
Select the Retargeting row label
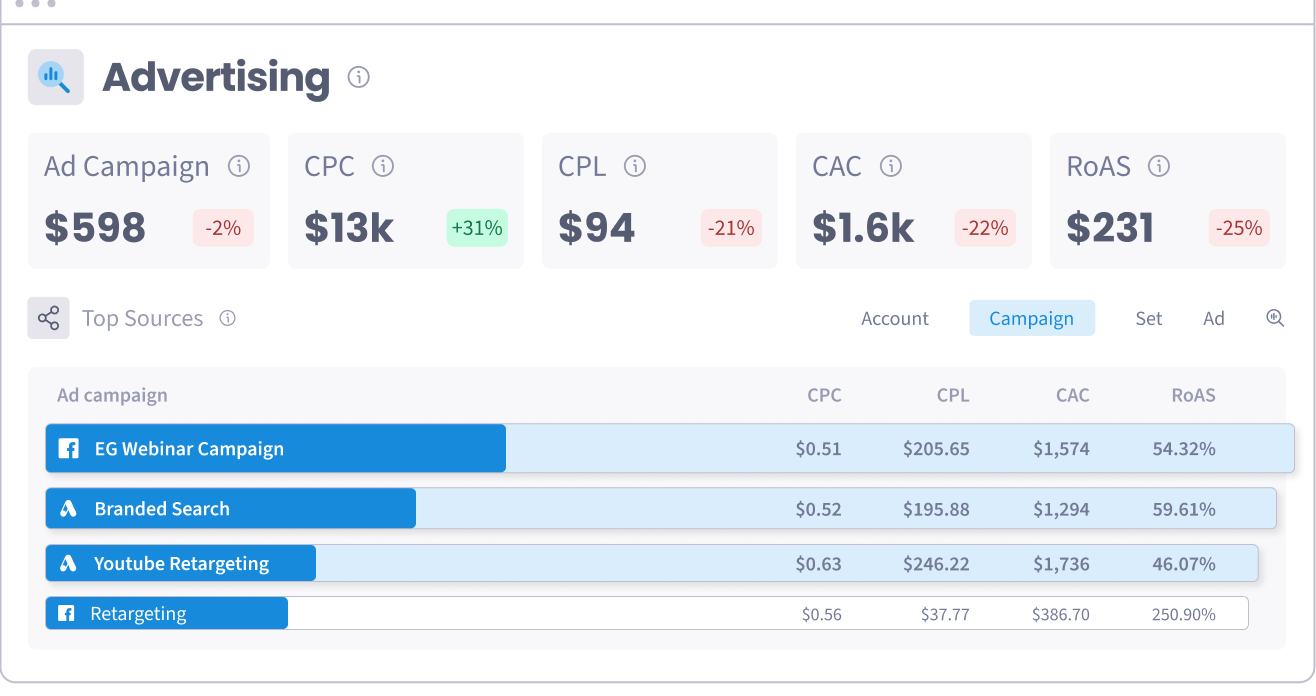point(138,614)
